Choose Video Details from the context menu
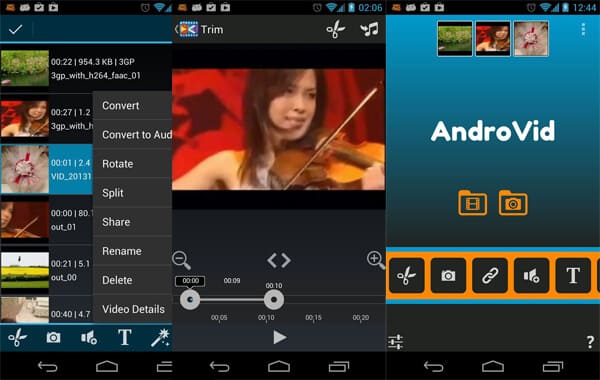The width and height of the screenshot is (600, 380). tap(132, 309)
